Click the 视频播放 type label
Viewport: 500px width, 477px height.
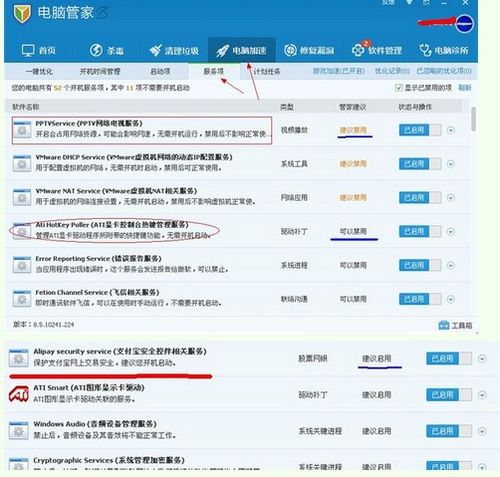coord(294,130)
